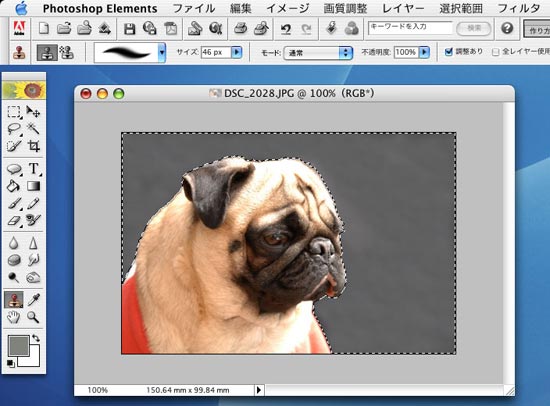Image resolution: width=550 pixels, height=406 pixels.
Task: Choose Clone Stamp mode in options bar
Action: coord(47,53)
